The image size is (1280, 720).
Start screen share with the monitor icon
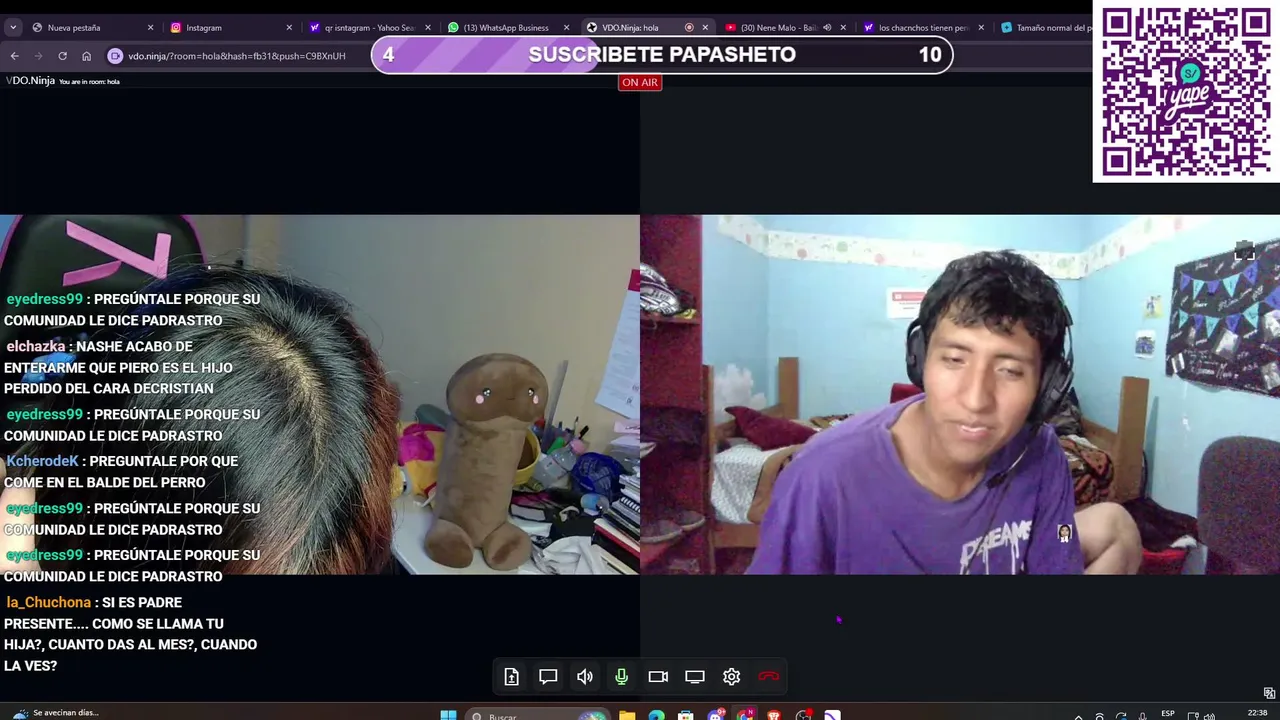click(x=695, y=677)
